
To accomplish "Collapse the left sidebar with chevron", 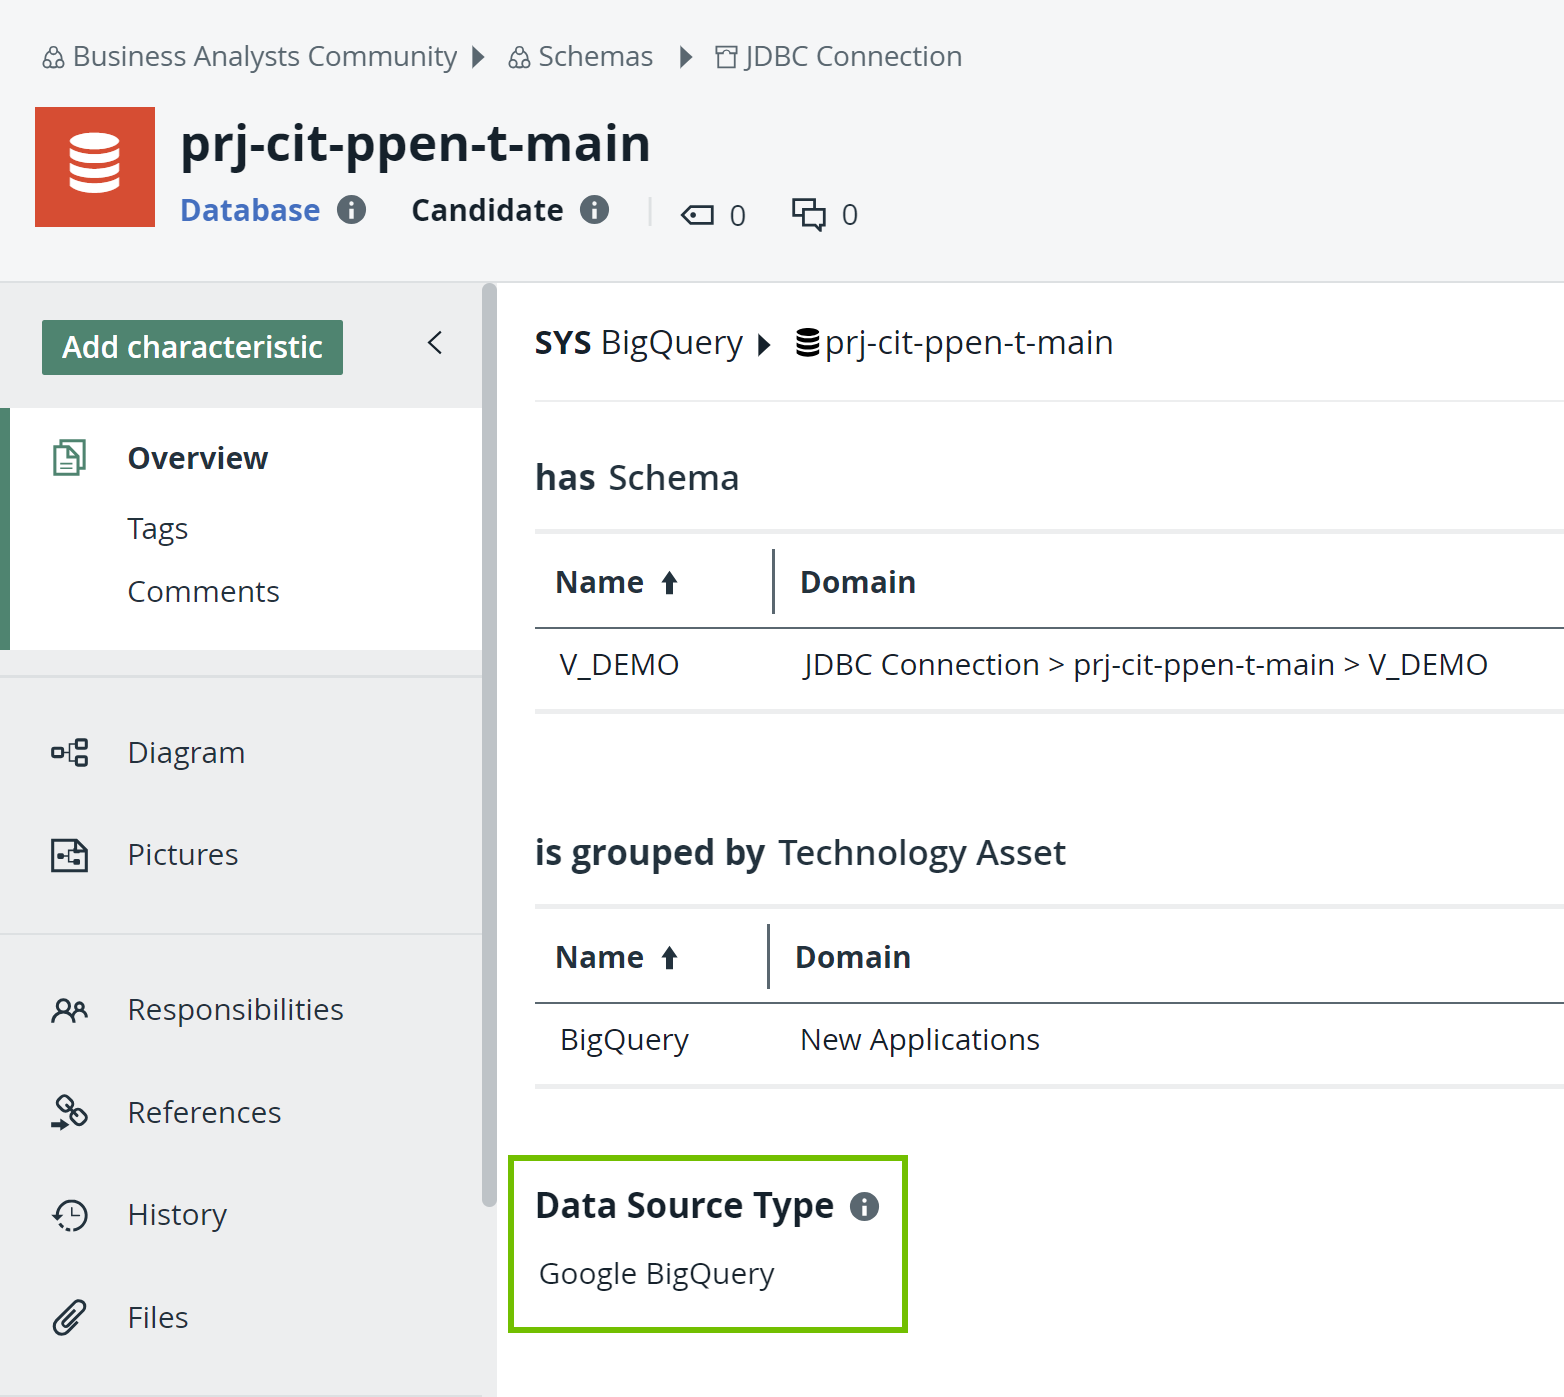I will [x=435, y=343].
